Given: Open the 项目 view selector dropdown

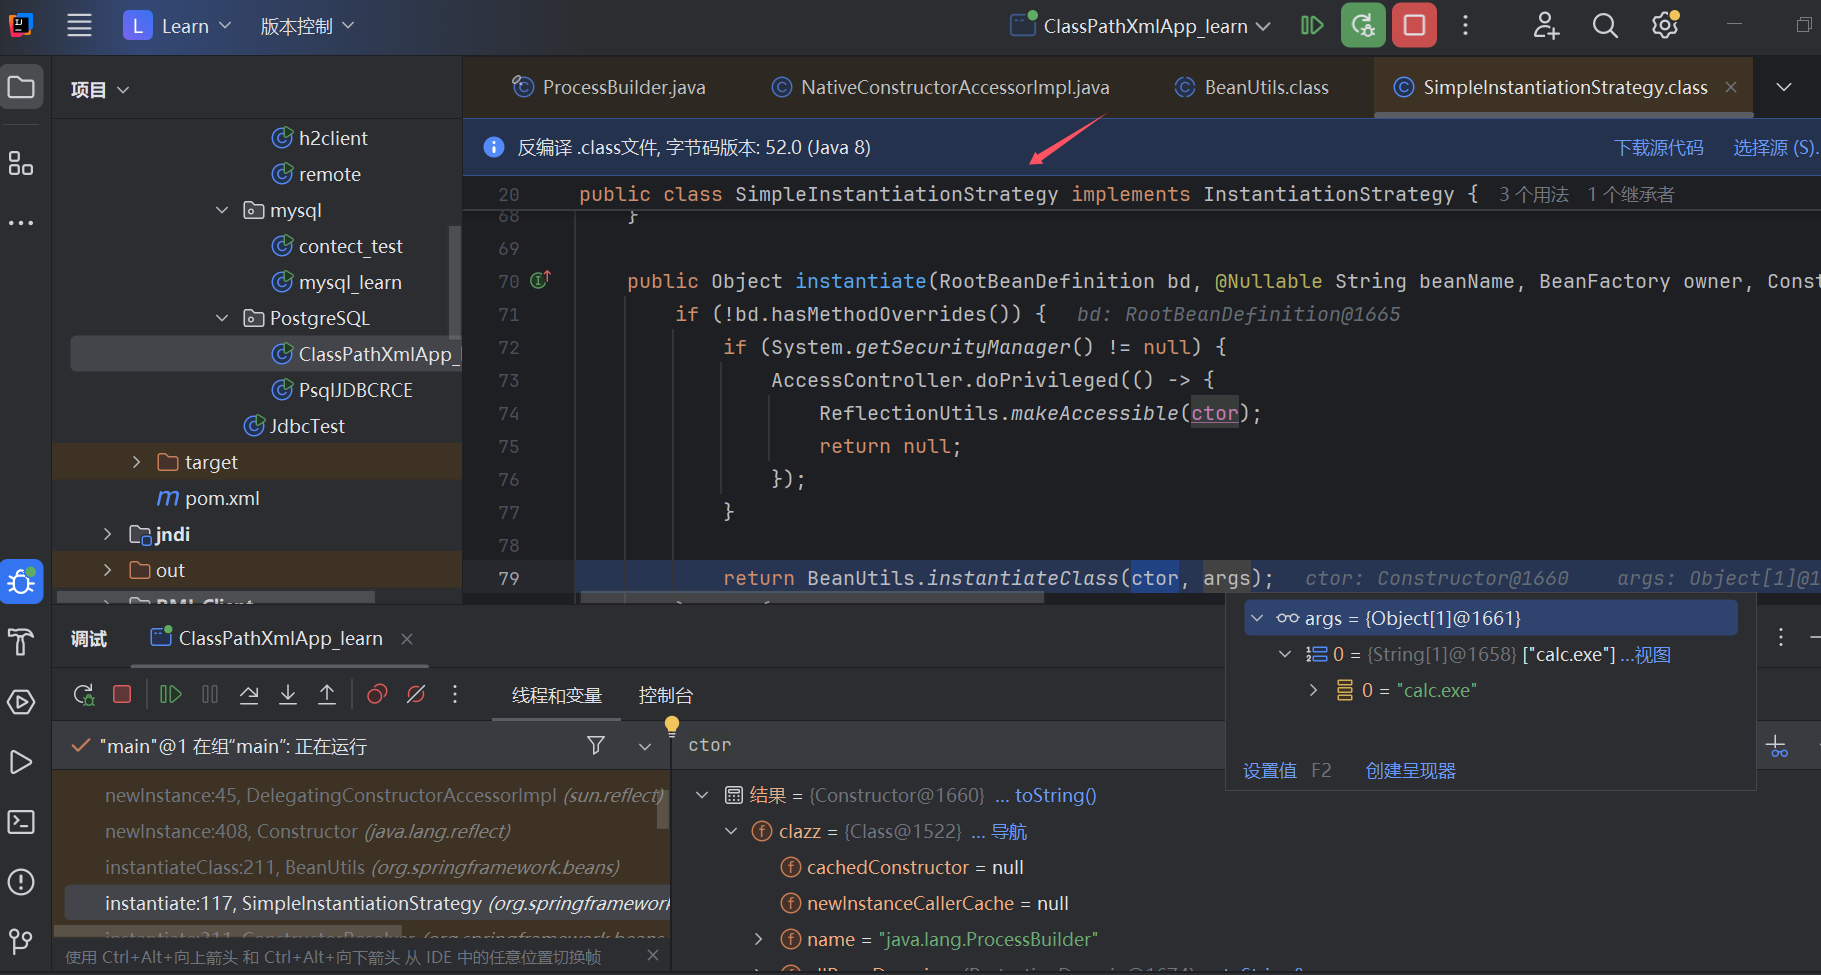Looking at the screenshot, I should pos(100,90).
